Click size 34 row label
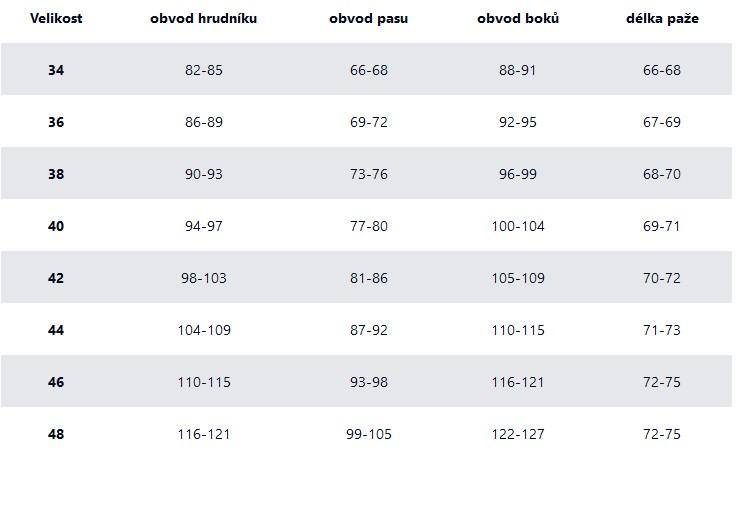 (x=56, y=70)
